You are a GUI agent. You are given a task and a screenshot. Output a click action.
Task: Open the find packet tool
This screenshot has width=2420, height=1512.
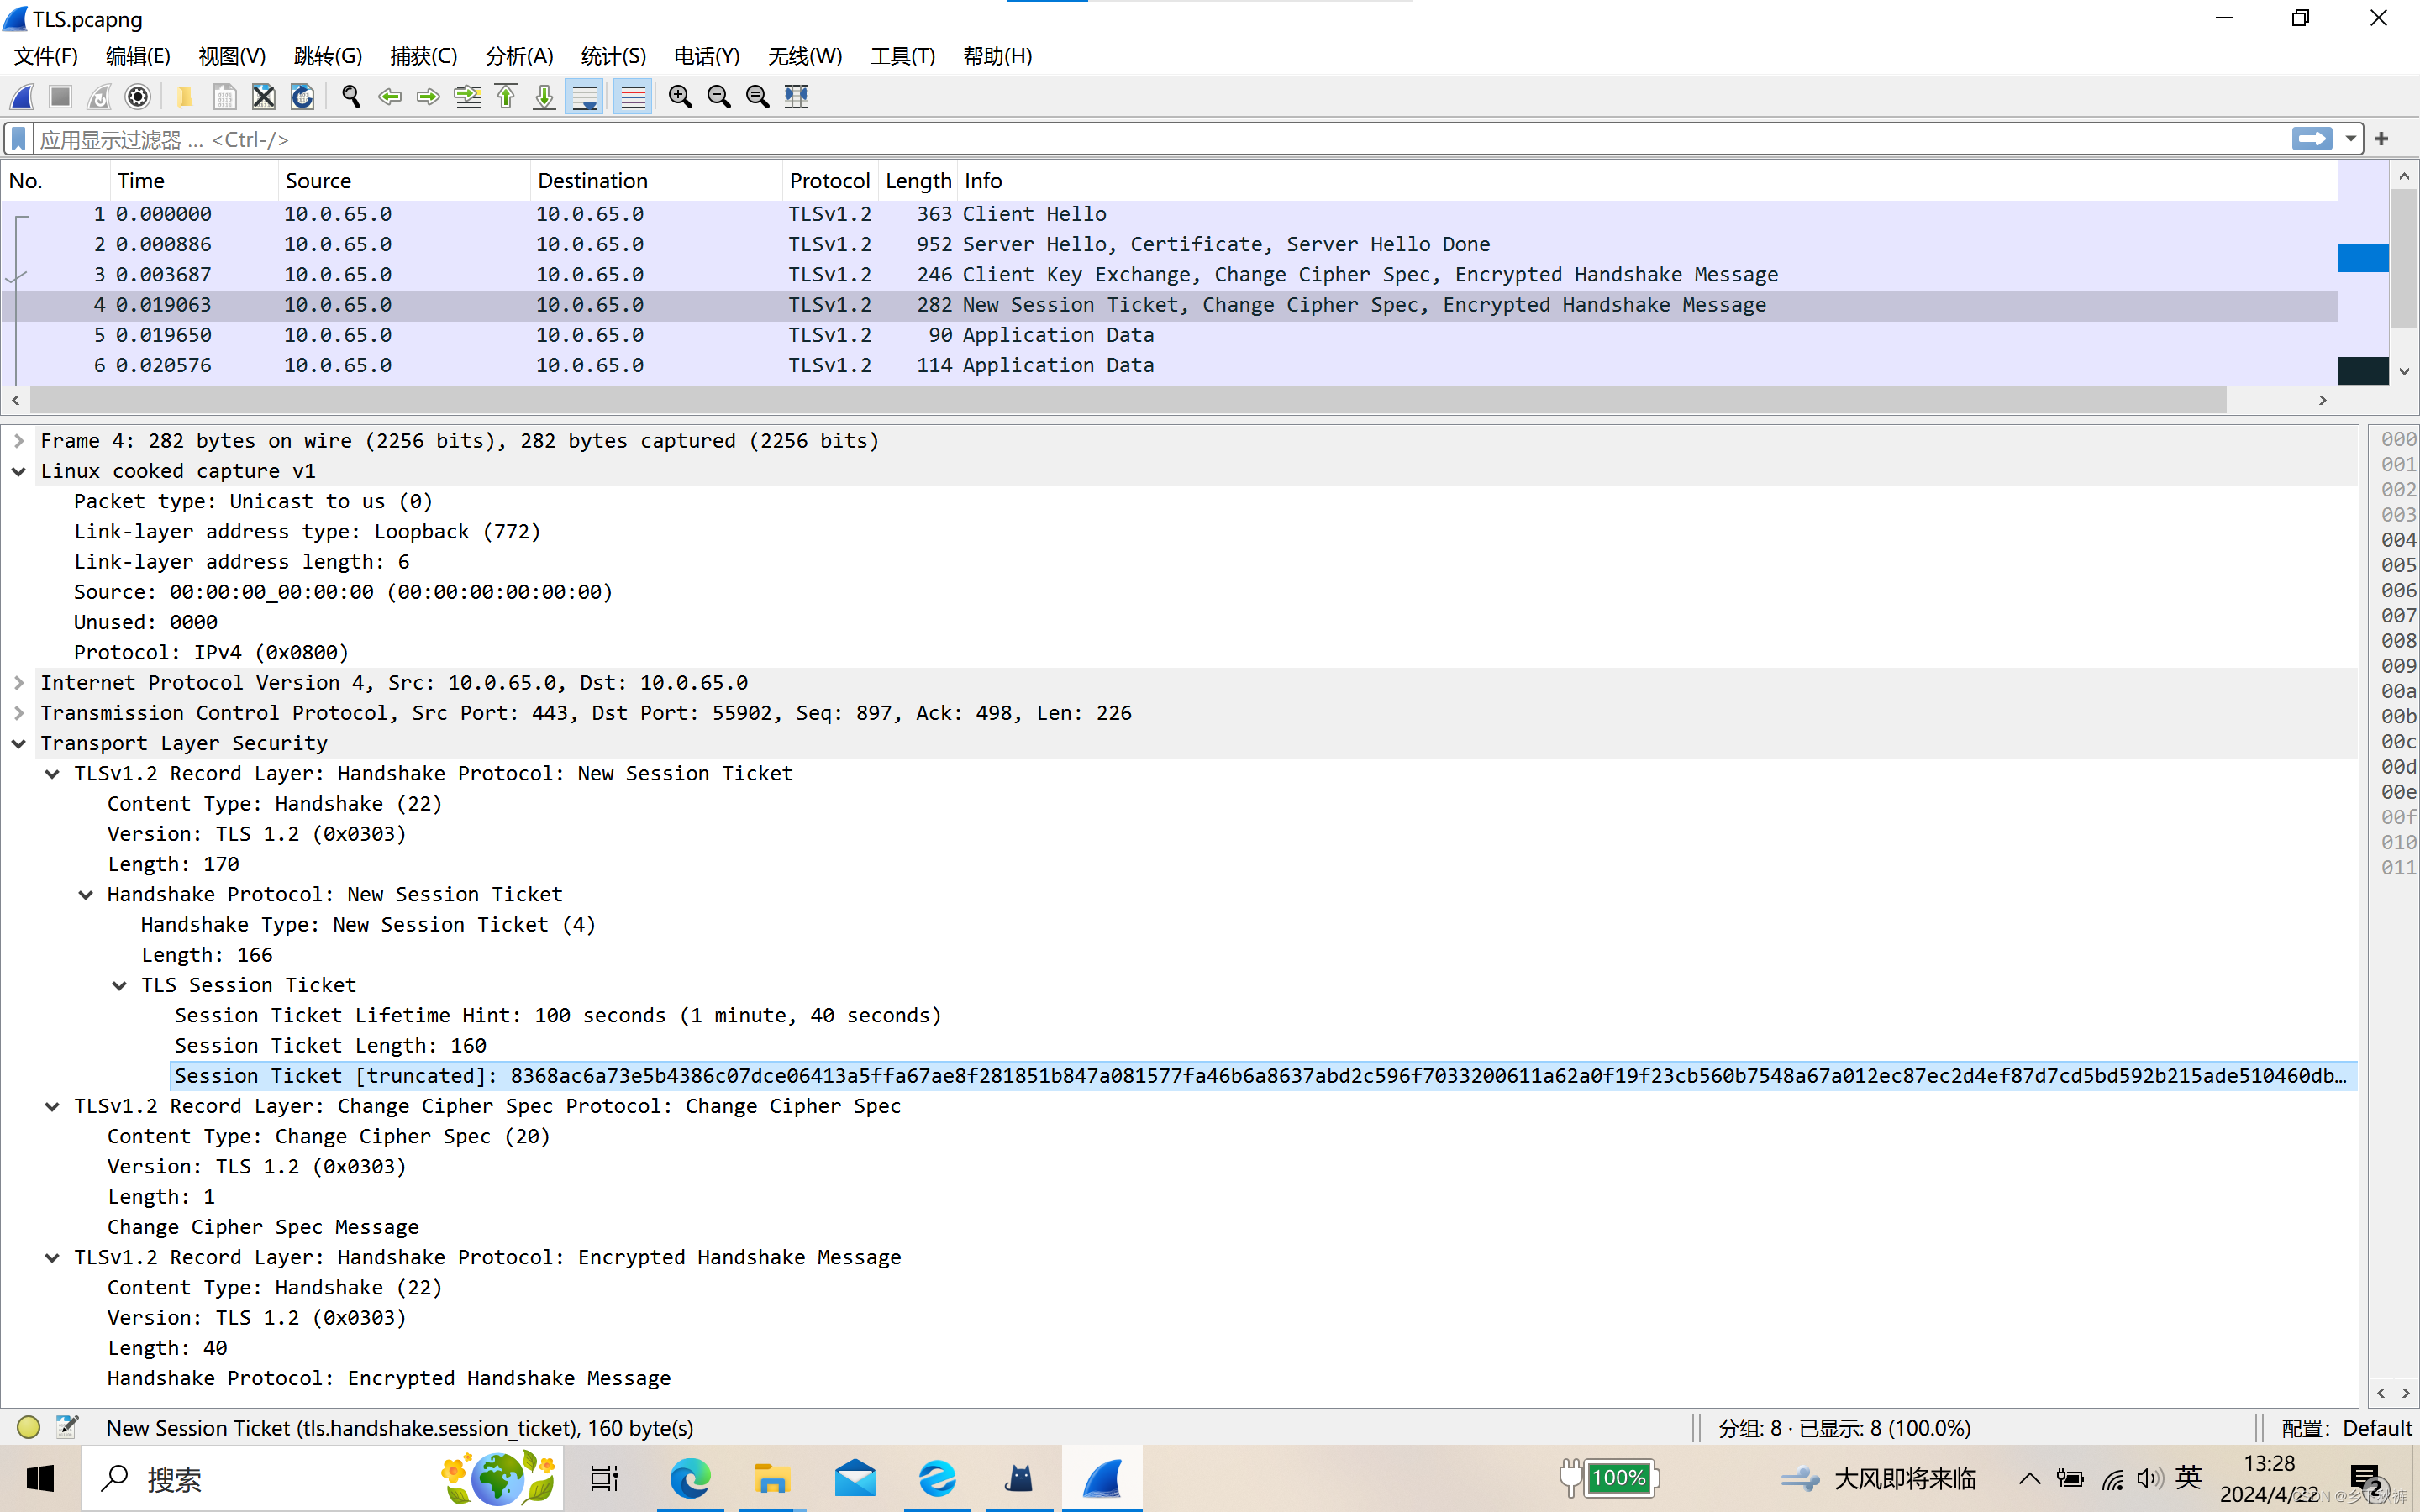pyautogui.click(x=350, y=96)
